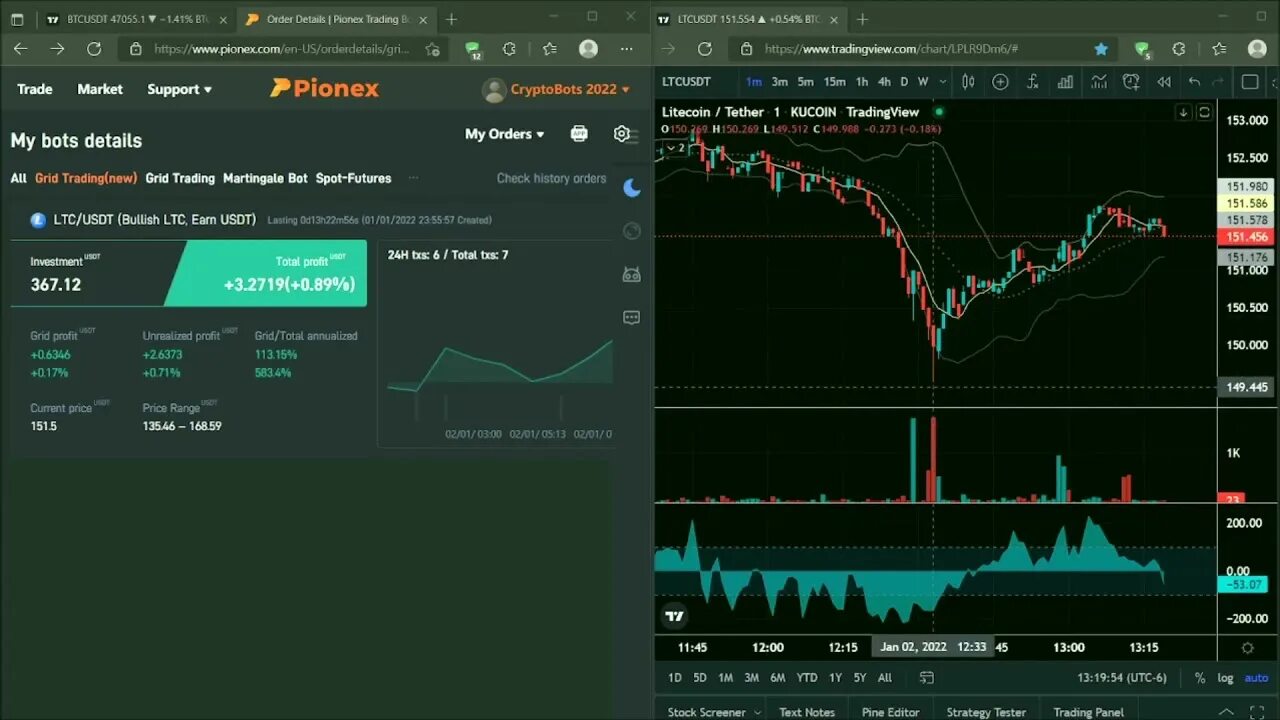Open the timezone 13:19:54 (UTC-6) selector
Image resolution: width=1280 pixels, height=720 pixels.
[x=1122, y=678]
